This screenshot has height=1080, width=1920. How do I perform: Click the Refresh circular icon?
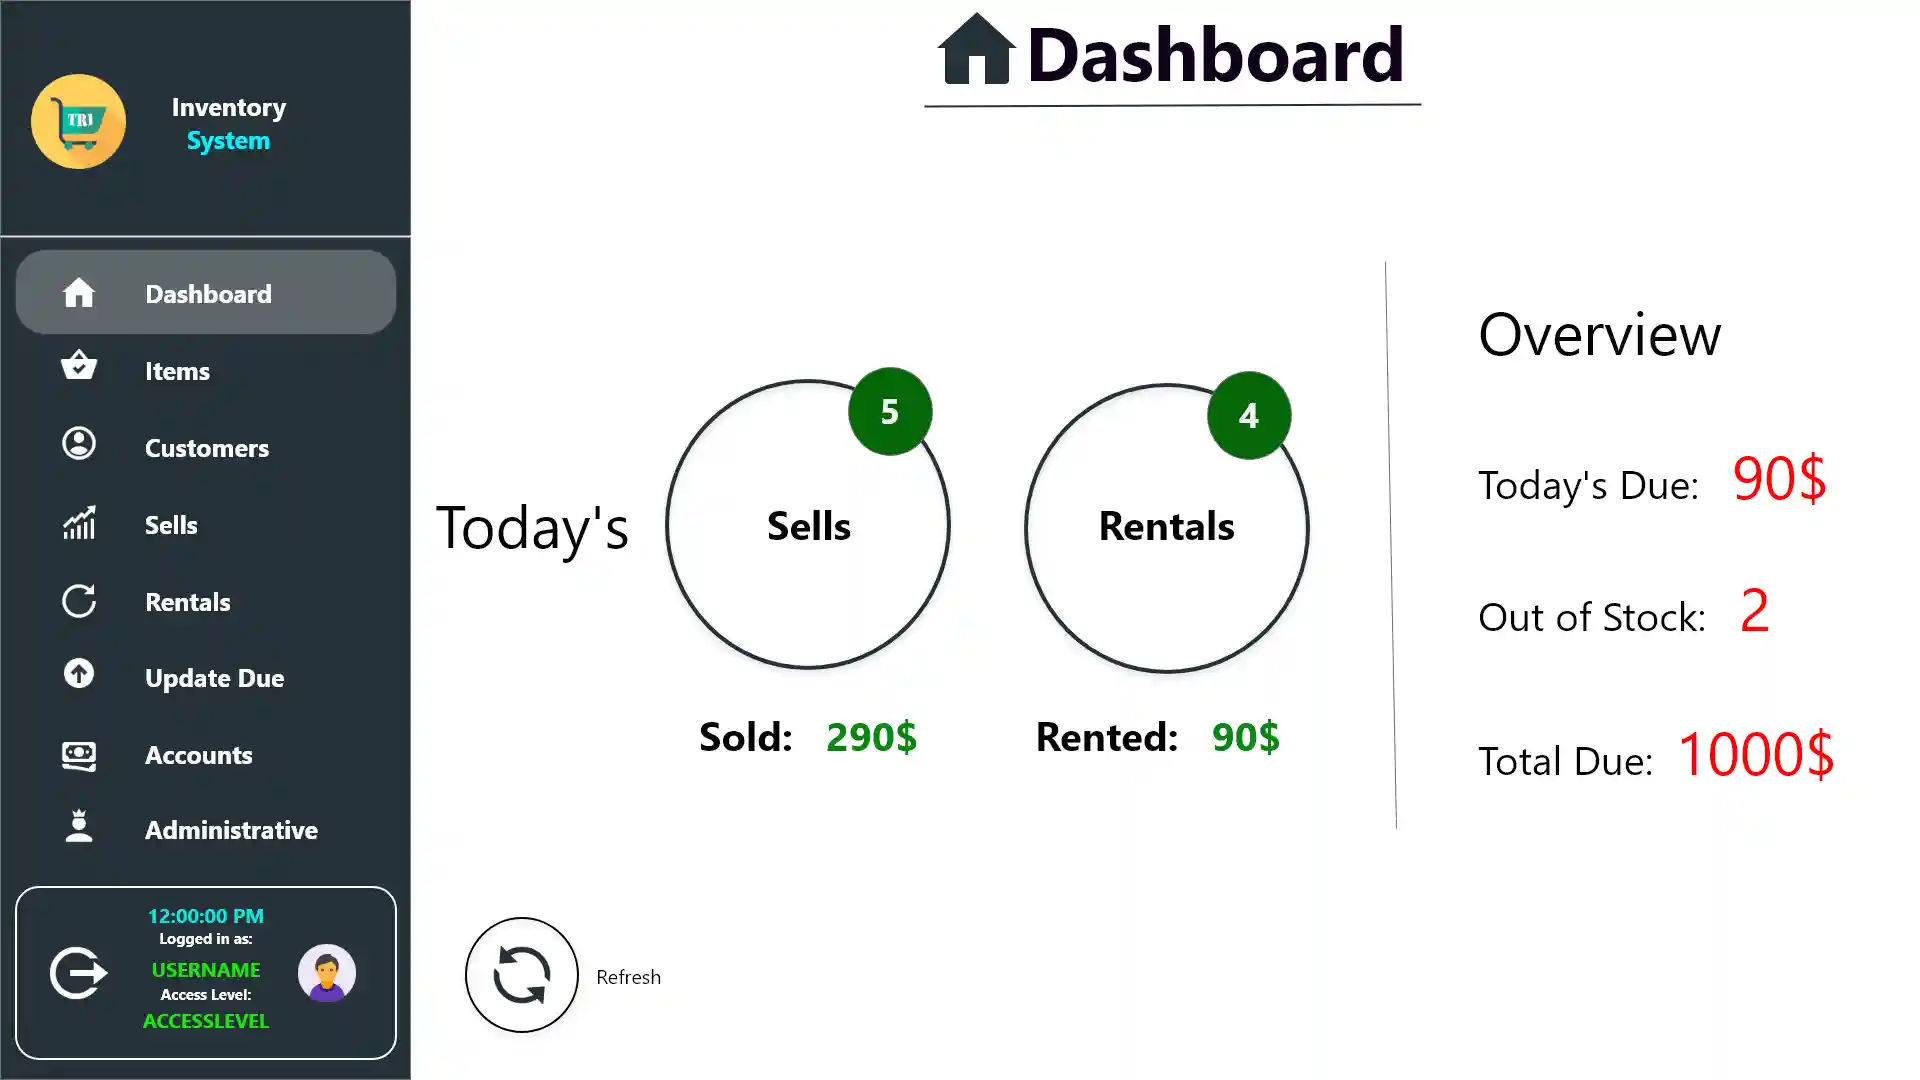[520, 974]
